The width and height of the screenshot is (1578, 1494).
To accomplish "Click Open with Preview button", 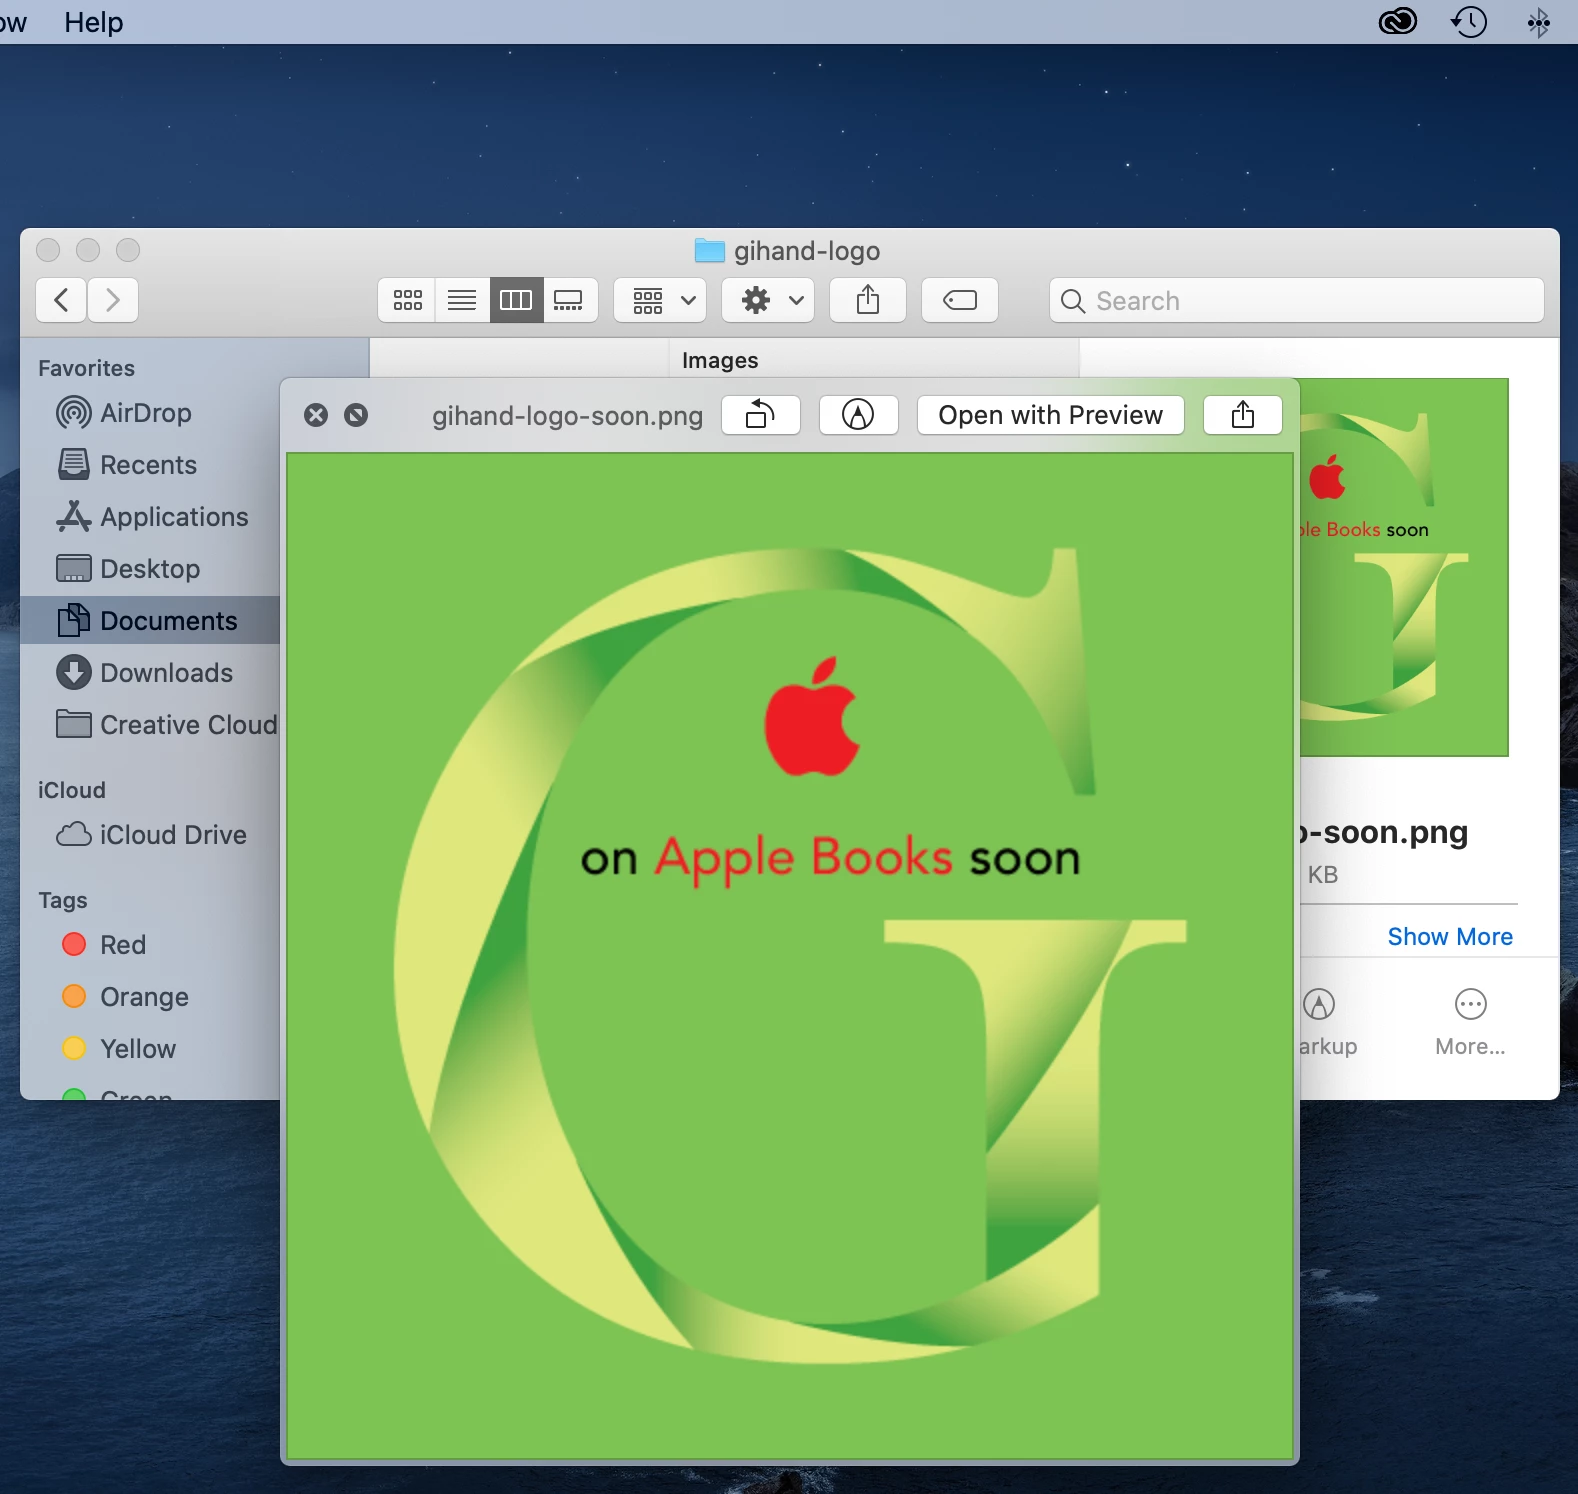I will click(1050, 415).
